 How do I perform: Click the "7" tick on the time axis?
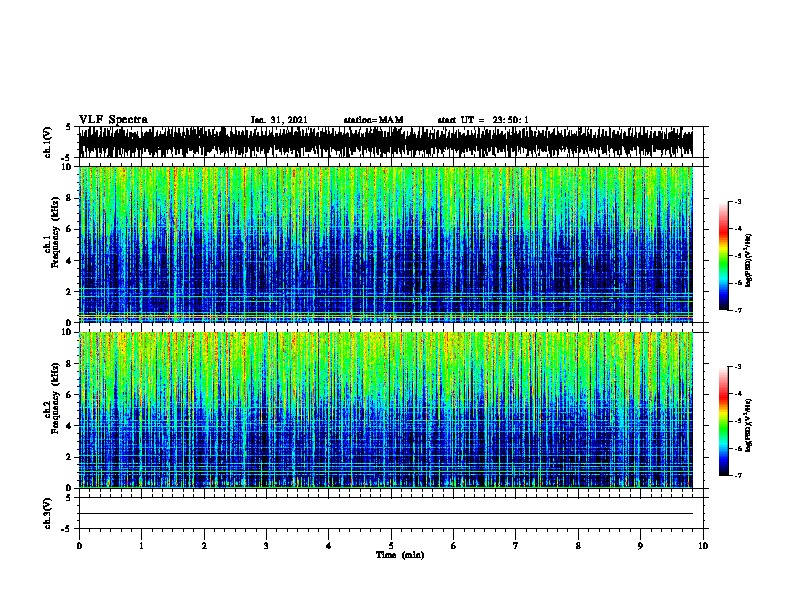point(516,546)
